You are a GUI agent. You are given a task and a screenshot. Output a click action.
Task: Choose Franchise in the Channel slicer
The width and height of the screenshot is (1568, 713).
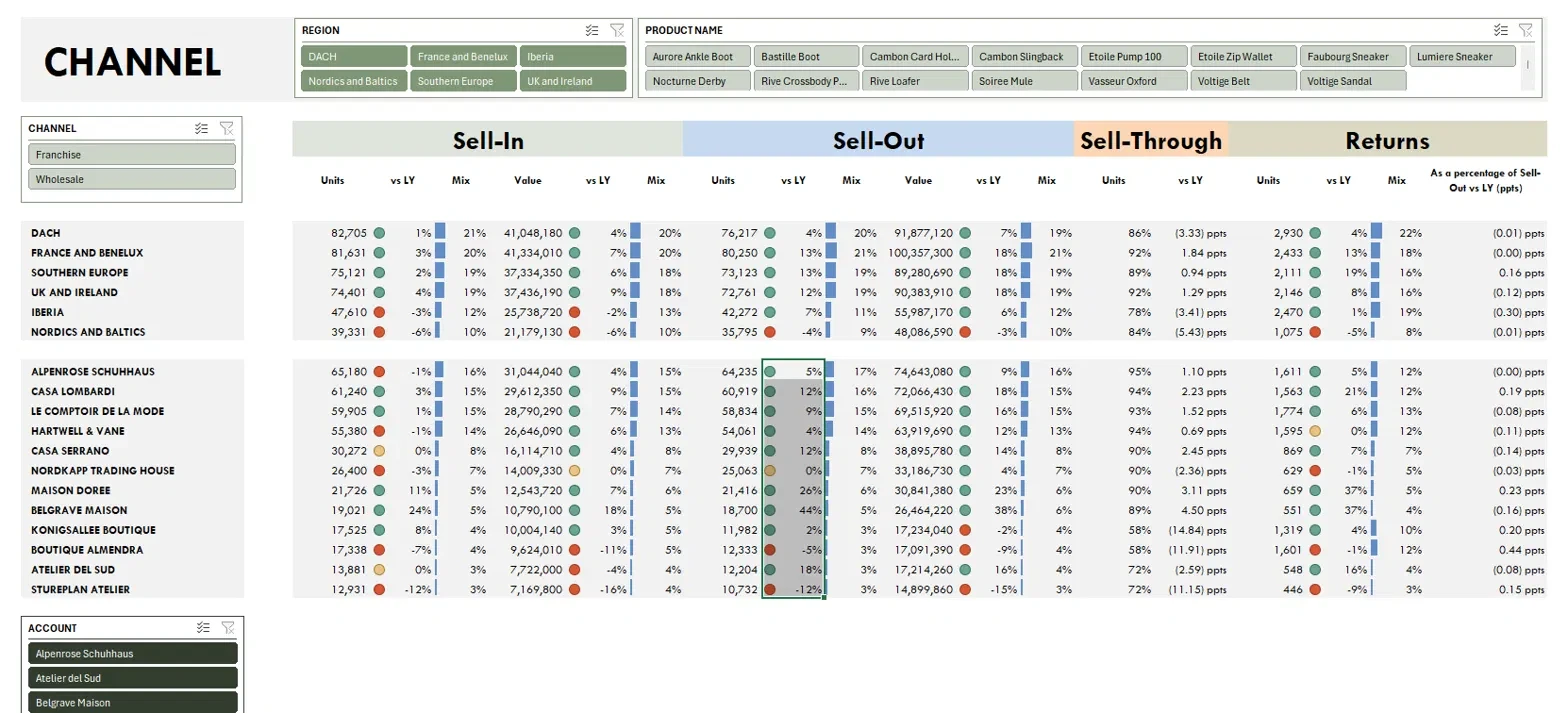point(132,154)
